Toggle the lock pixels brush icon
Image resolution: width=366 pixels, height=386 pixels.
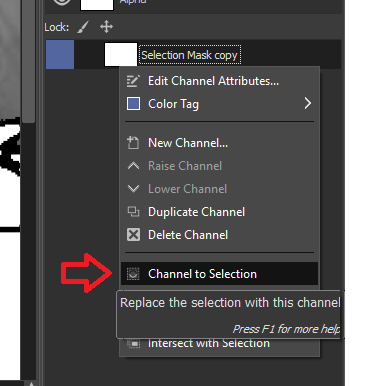[83, 27]
